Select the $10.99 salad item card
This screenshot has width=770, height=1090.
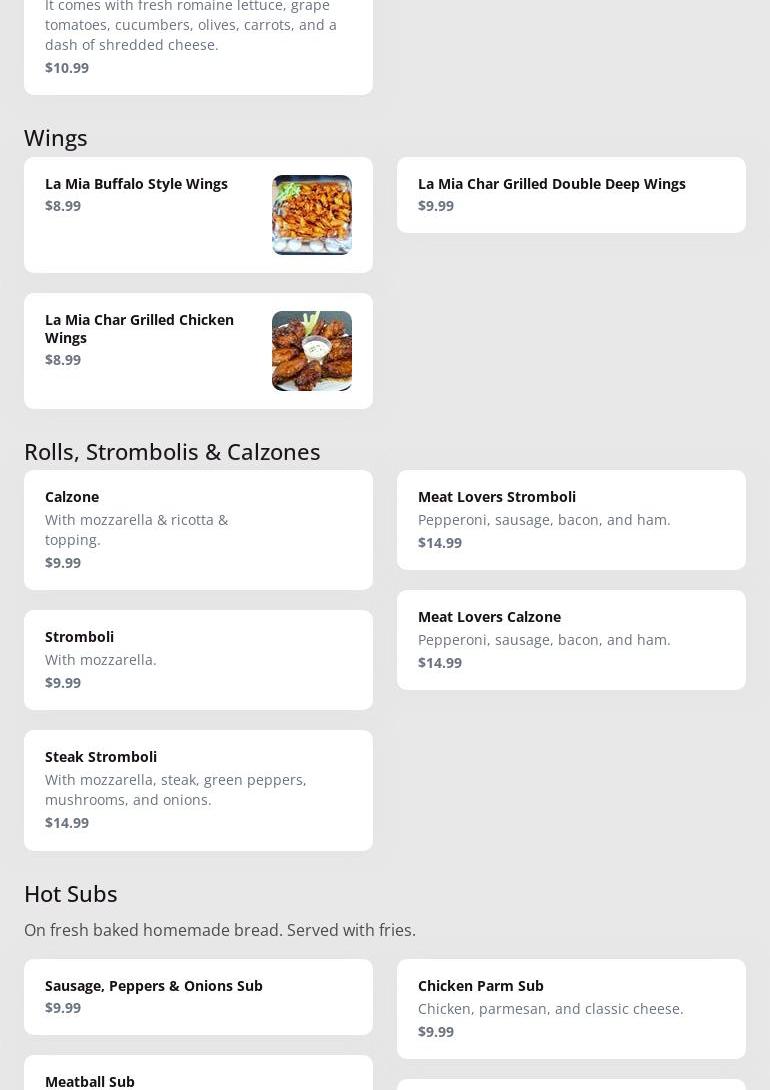(x=198, y=45)
